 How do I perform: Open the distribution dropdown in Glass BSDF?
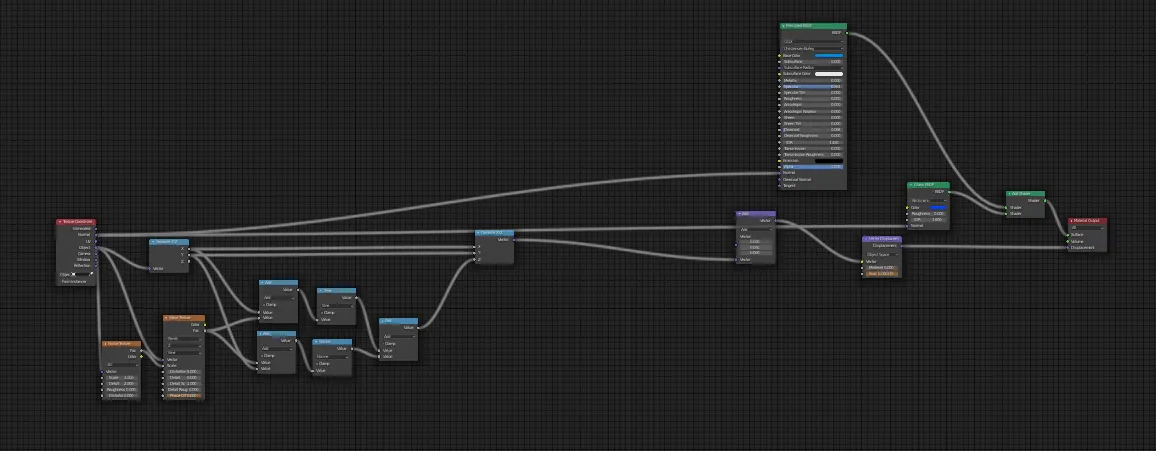click(x=929, y=200)
